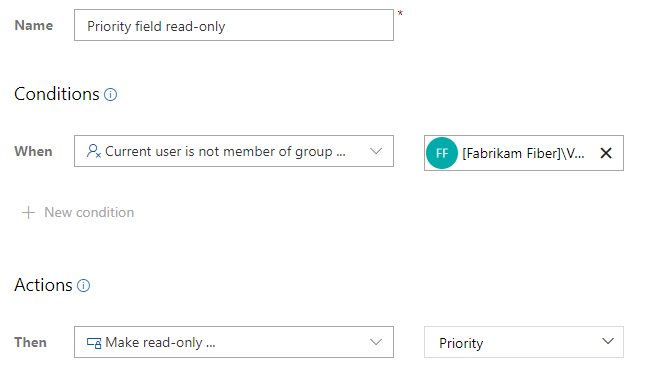Click the Actions info icon

(x=84, y=285)
